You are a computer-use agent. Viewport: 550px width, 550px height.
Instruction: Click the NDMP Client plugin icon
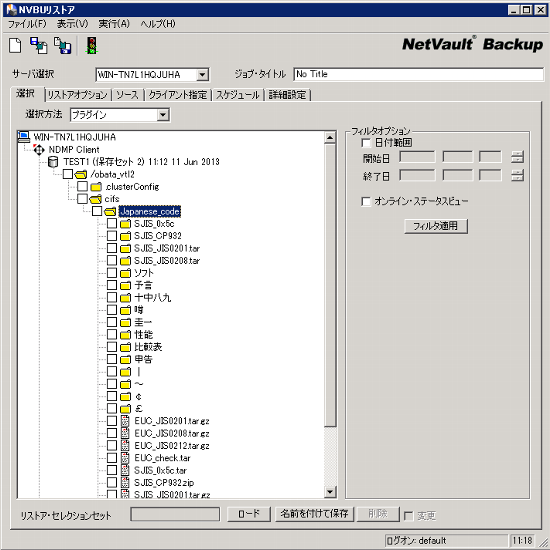point(39,150)
